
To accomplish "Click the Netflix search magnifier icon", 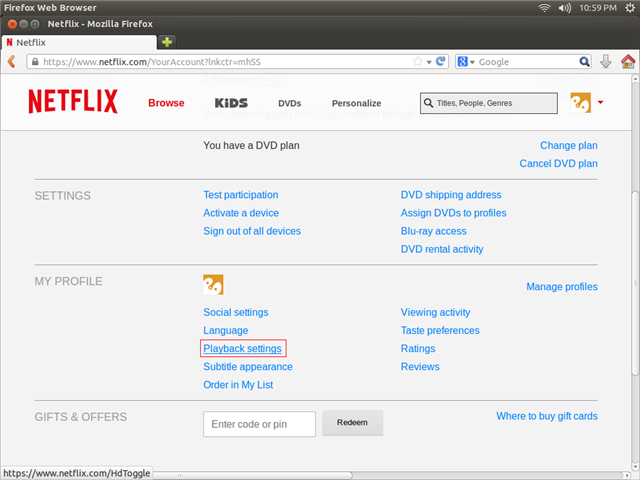I will tap(428, 103).
